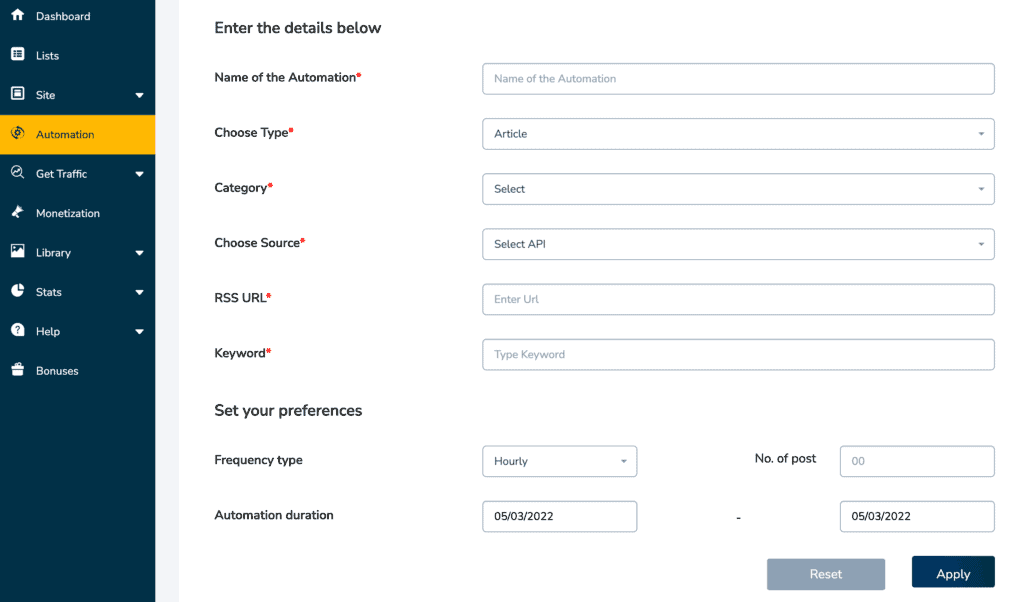Click the Get Traffic magnifier icon

pyautogui.click(x=17, y=173)
